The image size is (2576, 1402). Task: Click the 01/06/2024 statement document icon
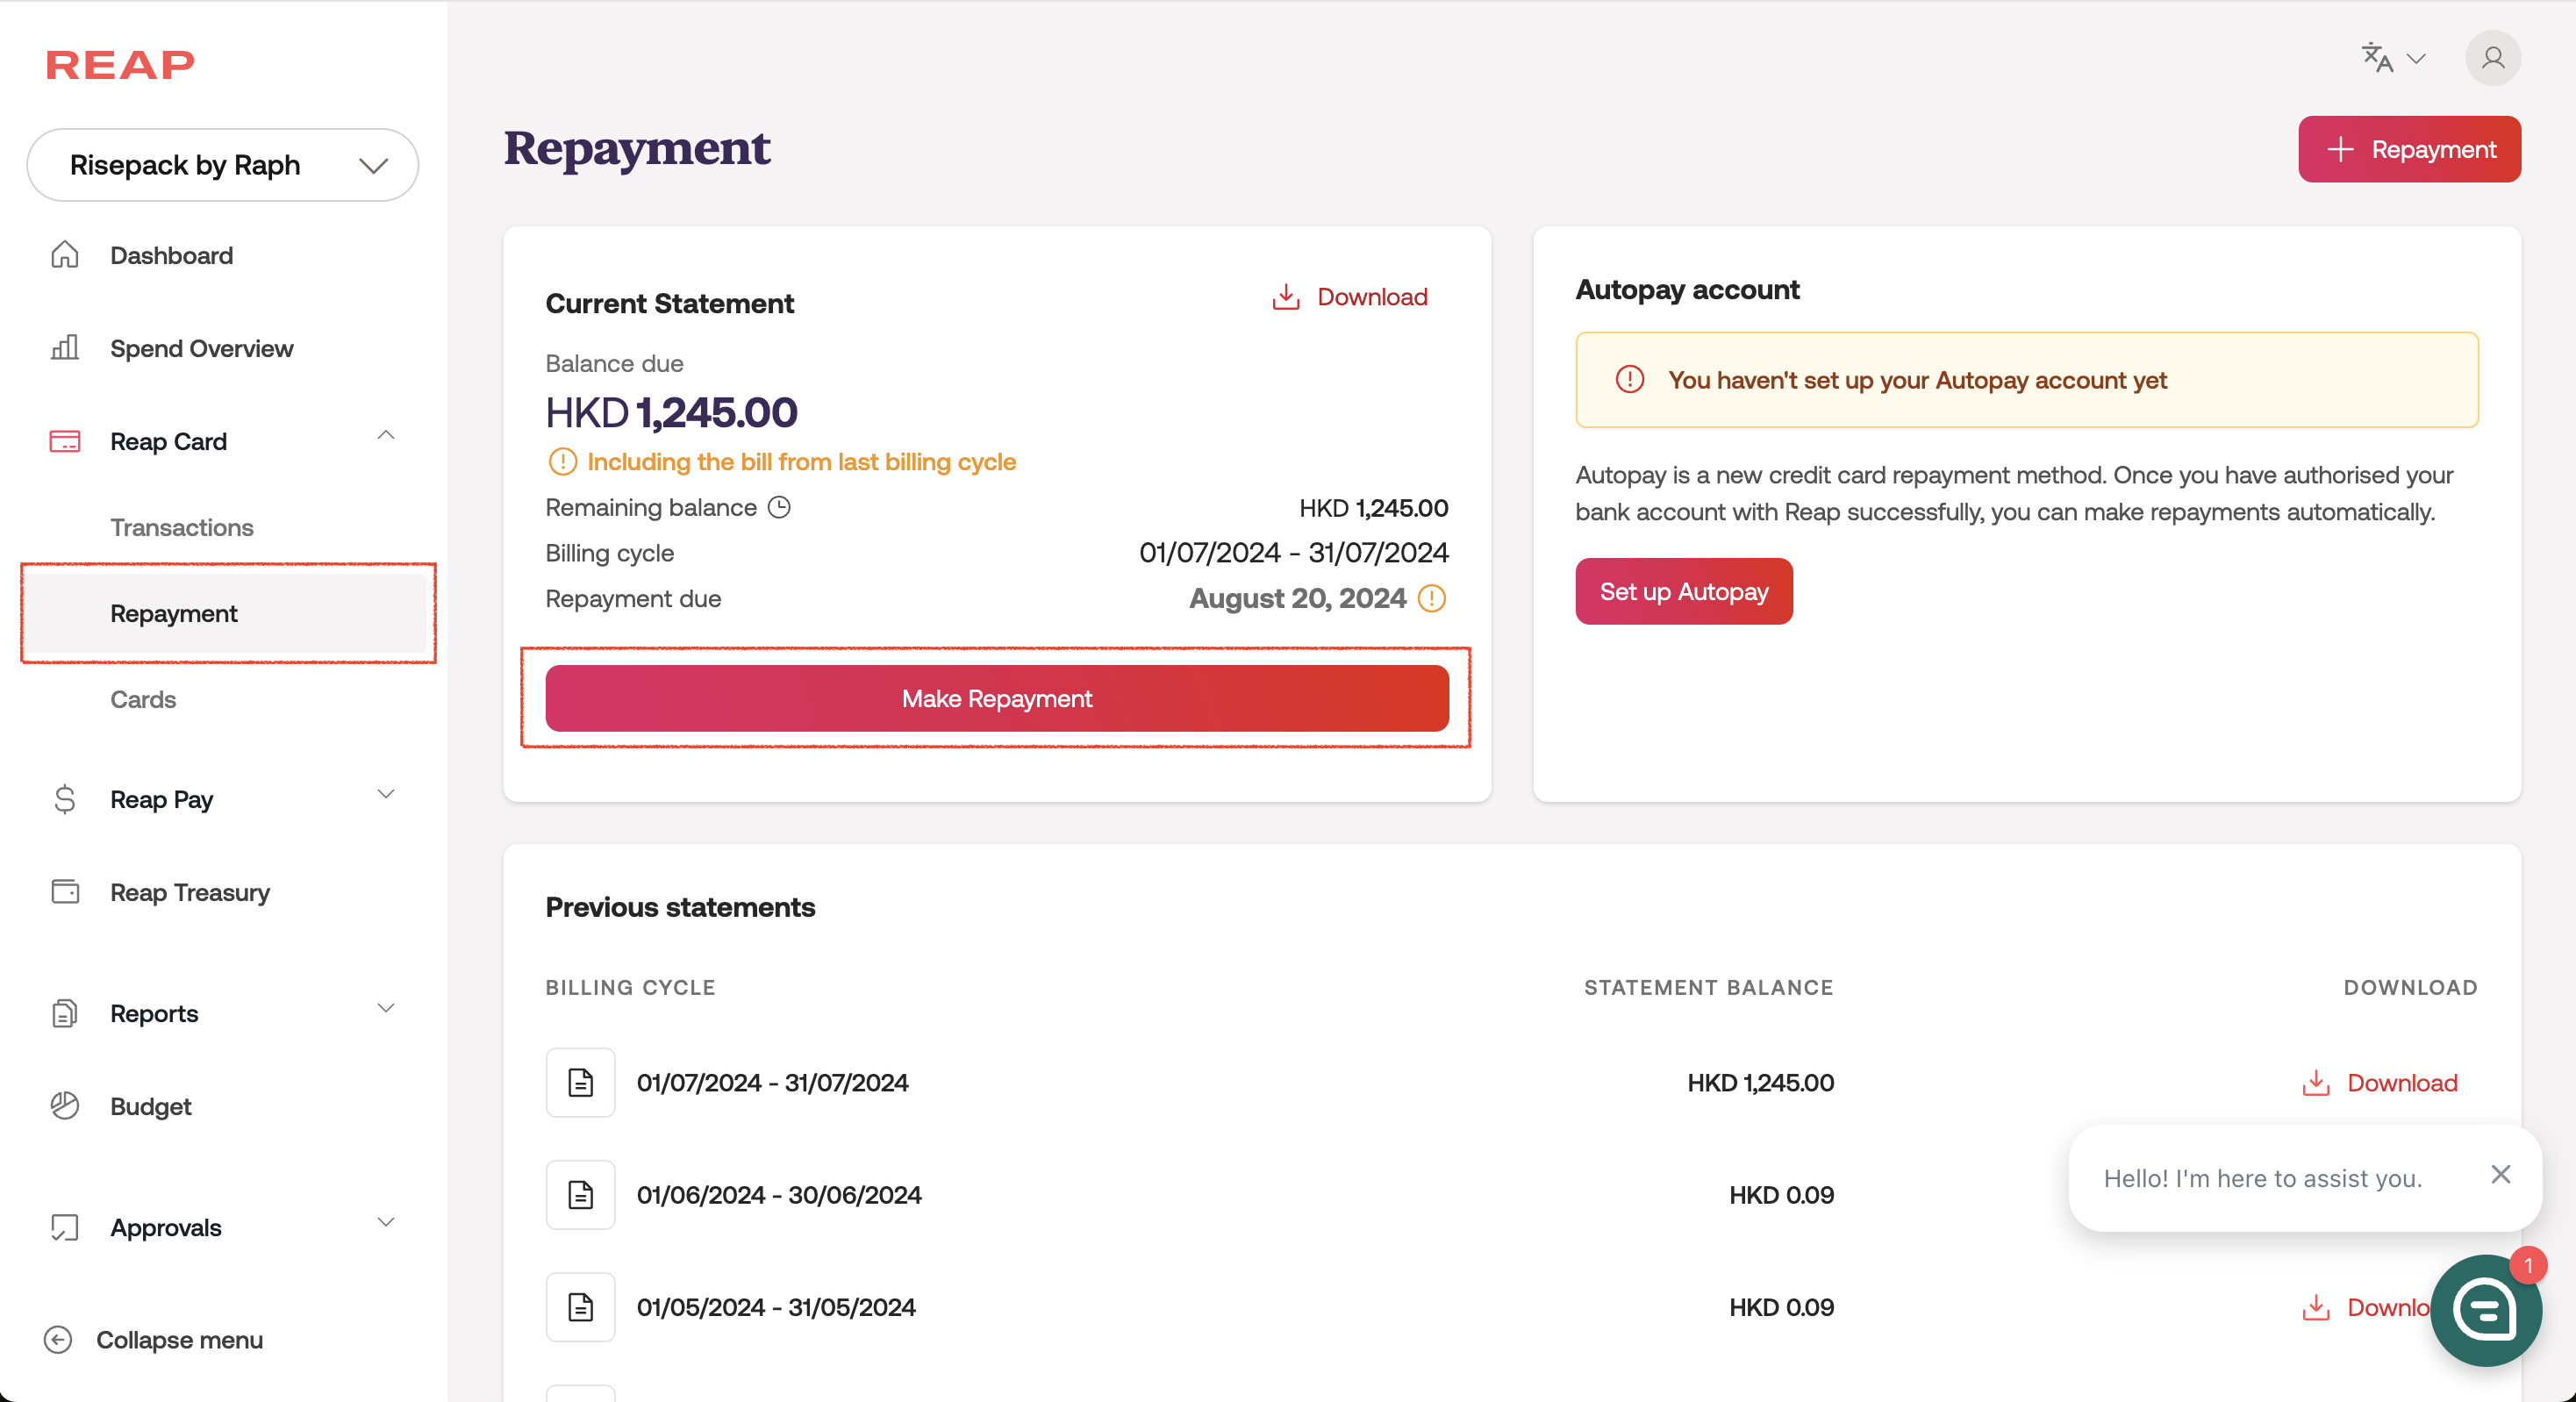pyautogui.click(x=580, y=1195)
